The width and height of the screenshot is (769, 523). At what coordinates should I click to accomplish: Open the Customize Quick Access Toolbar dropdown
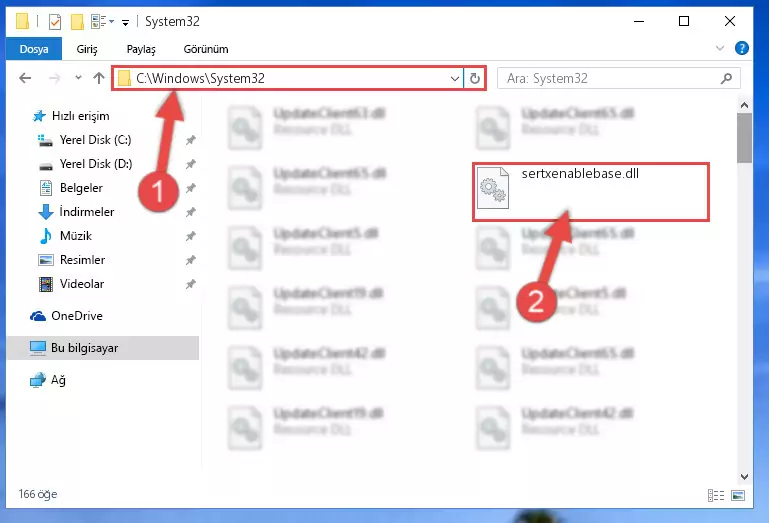pos(126,23)
